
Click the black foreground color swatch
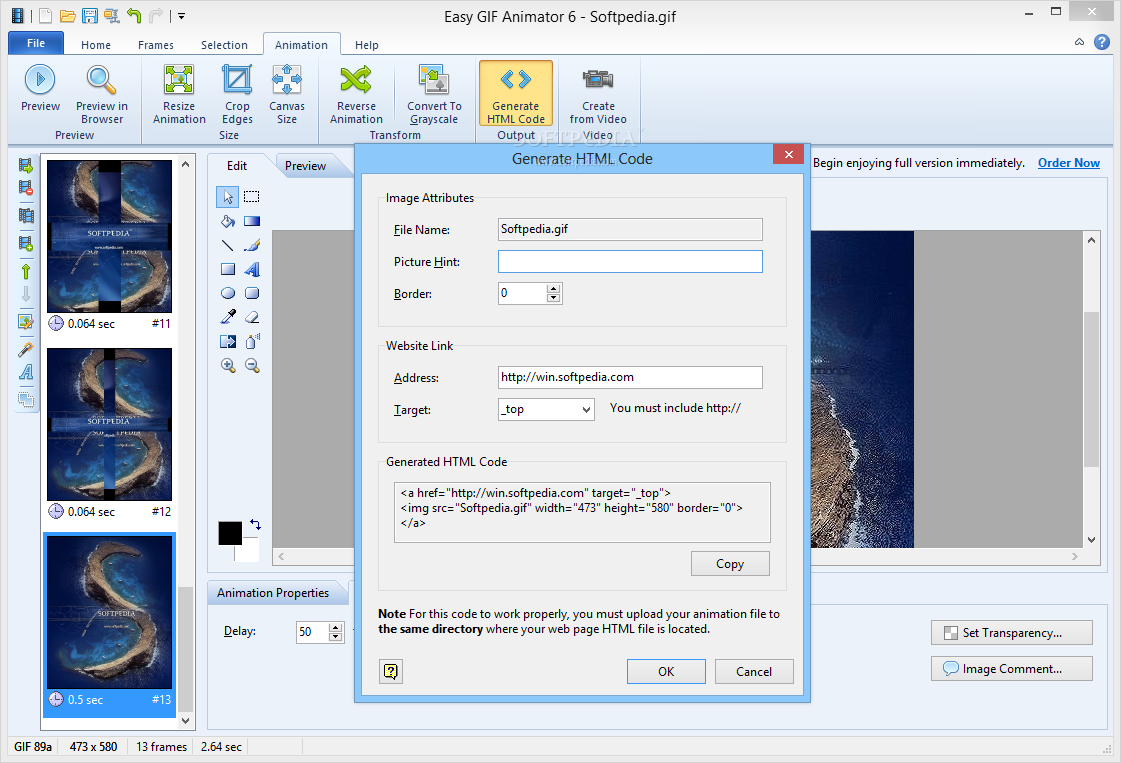pos(229,533)
